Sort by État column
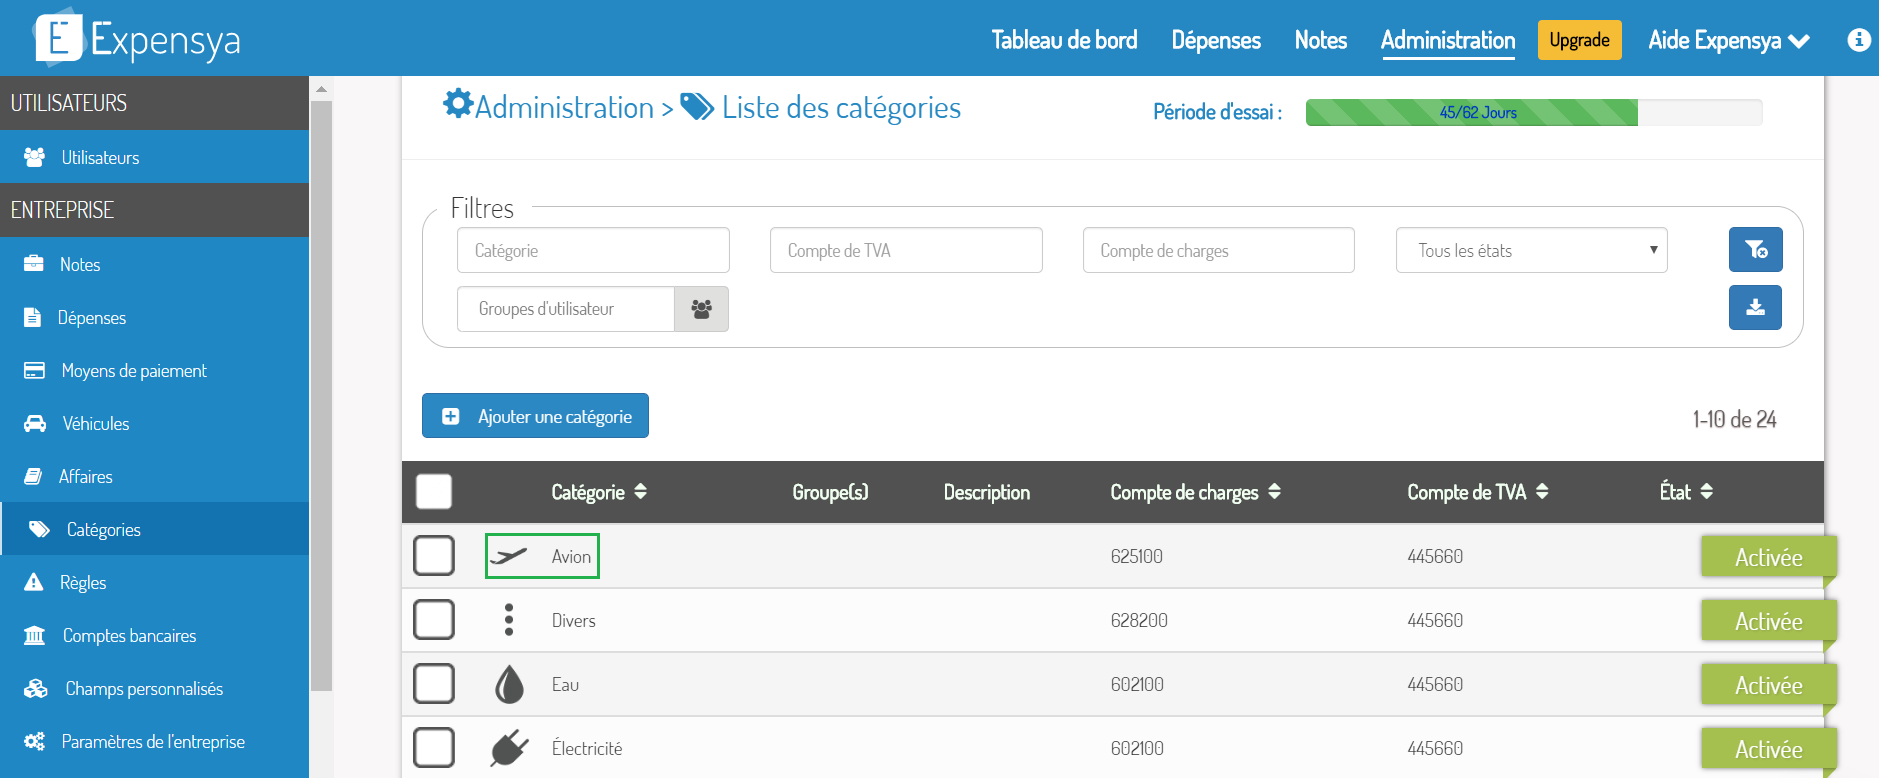 [x=1686, y=492]
